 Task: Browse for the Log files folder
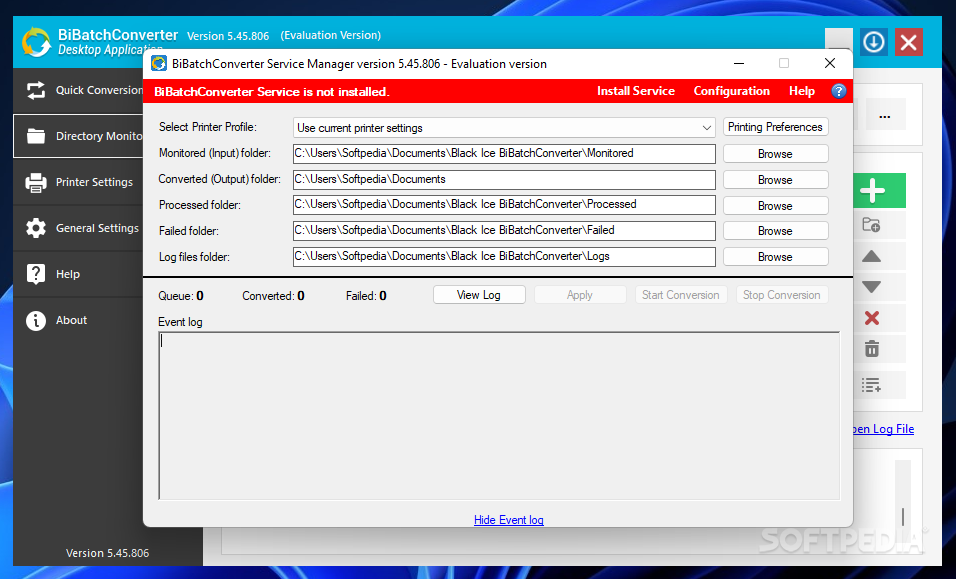[x=776, y=257]
